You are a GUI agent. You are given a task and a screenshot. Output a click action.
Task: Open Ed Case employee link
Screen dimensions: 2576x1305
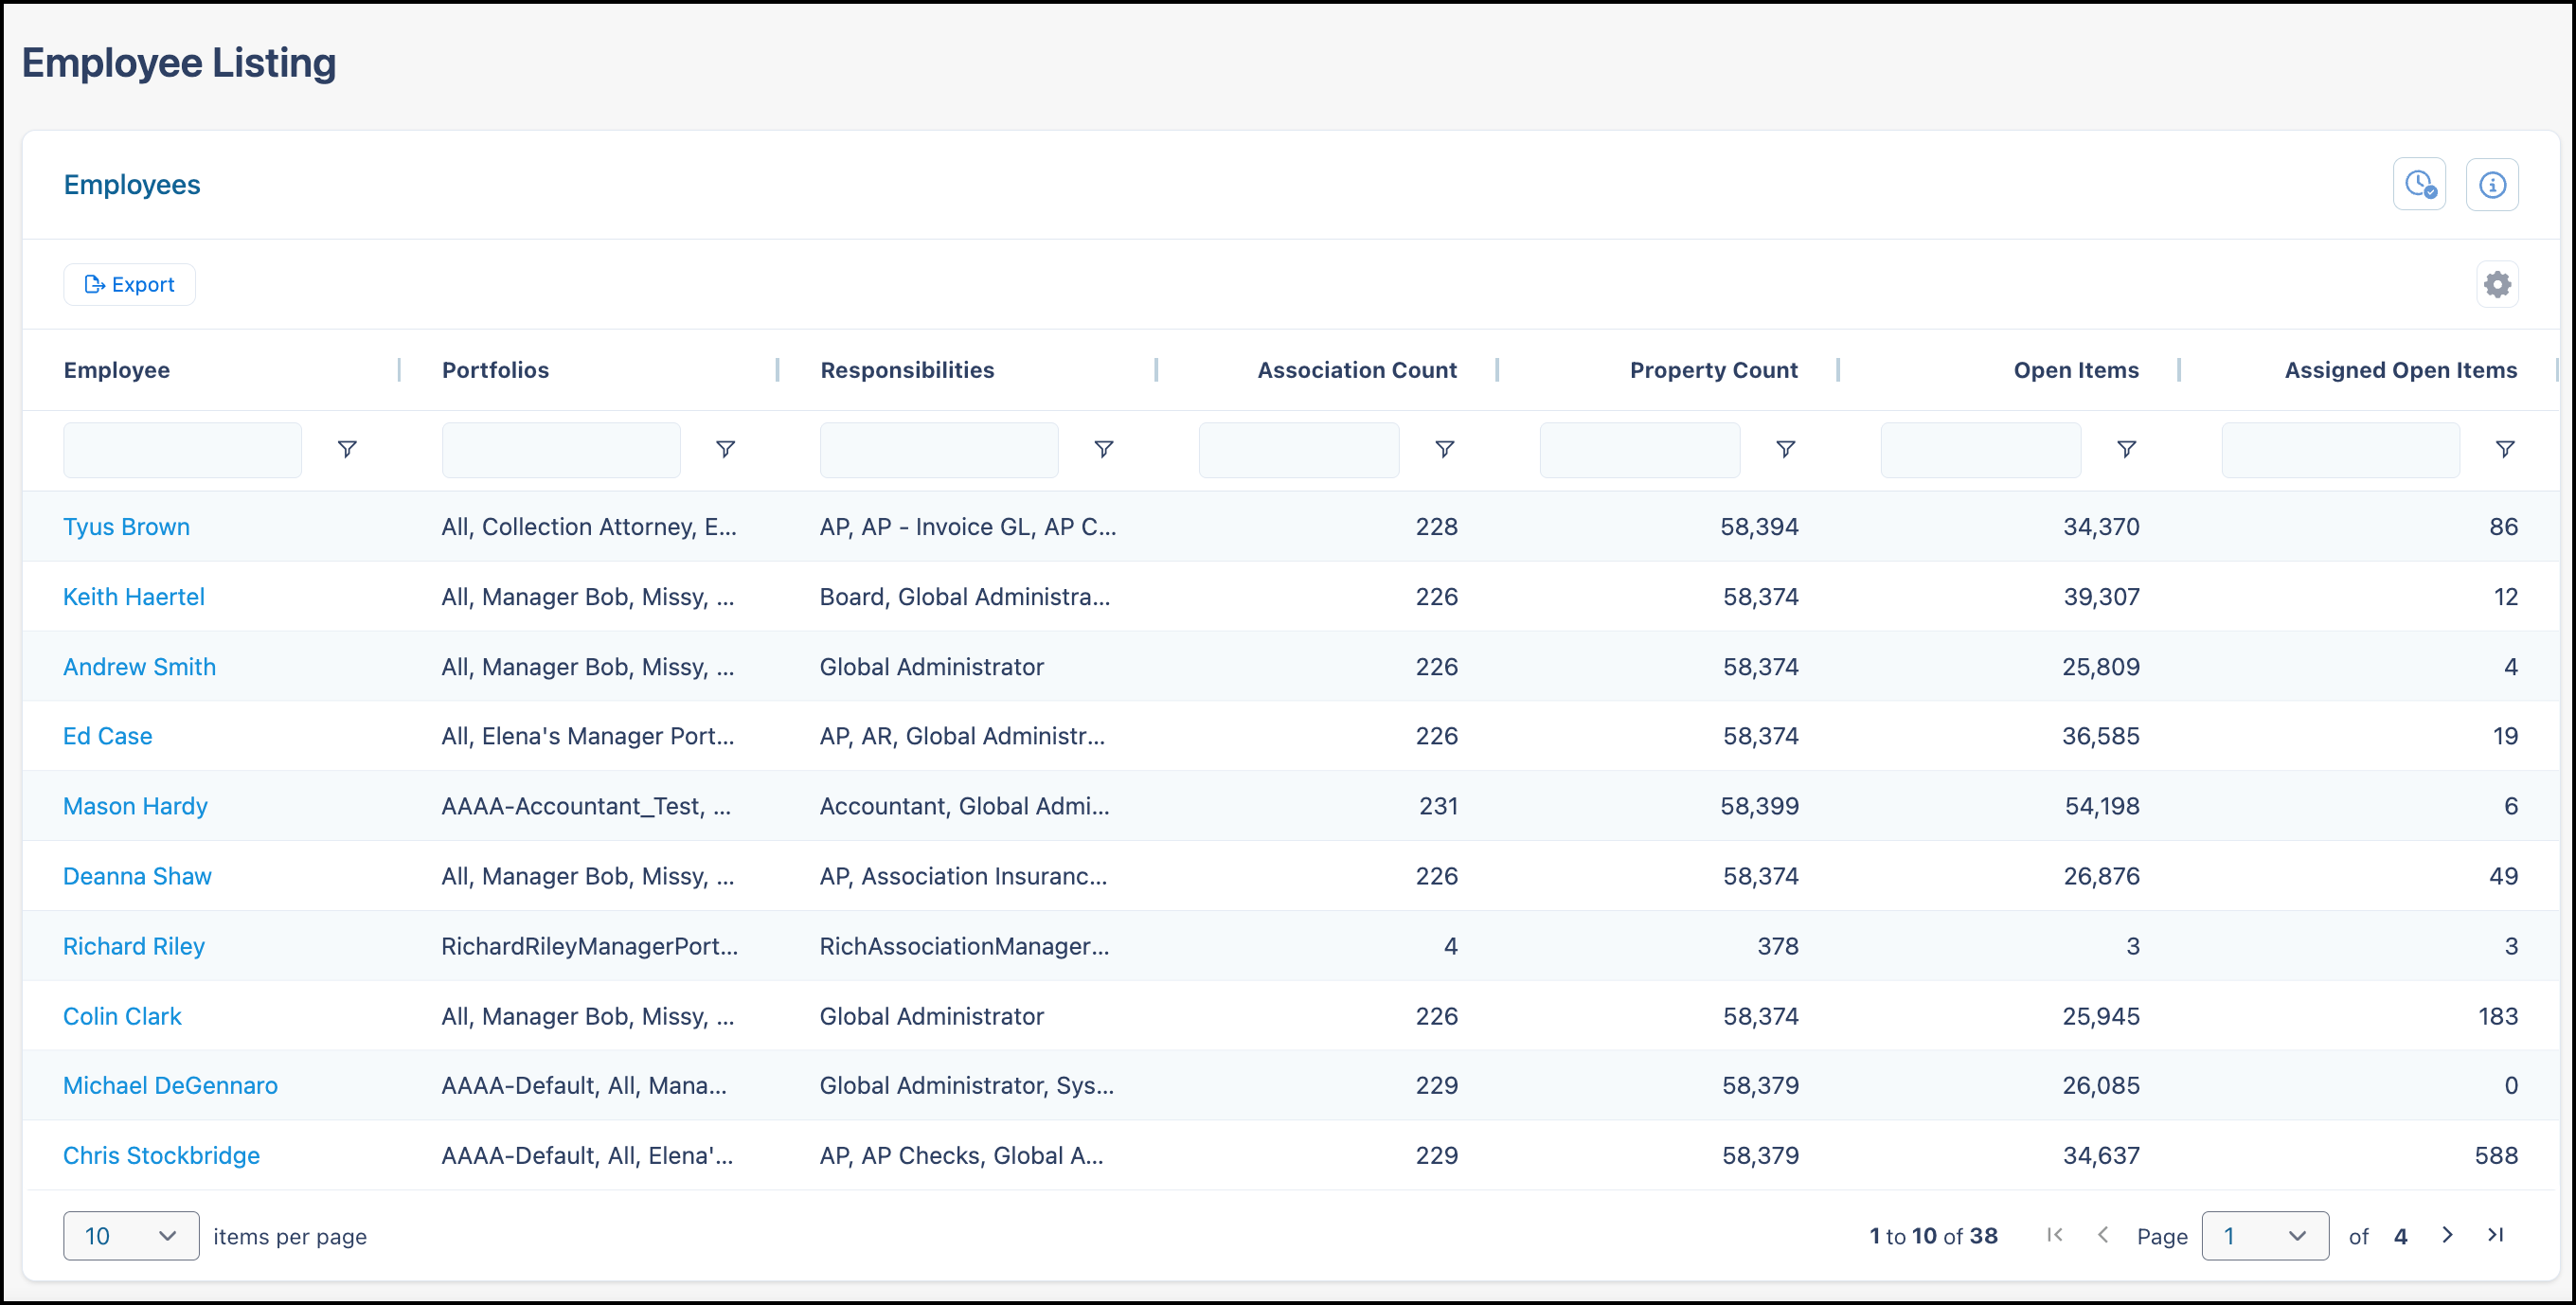pos(108,736)
